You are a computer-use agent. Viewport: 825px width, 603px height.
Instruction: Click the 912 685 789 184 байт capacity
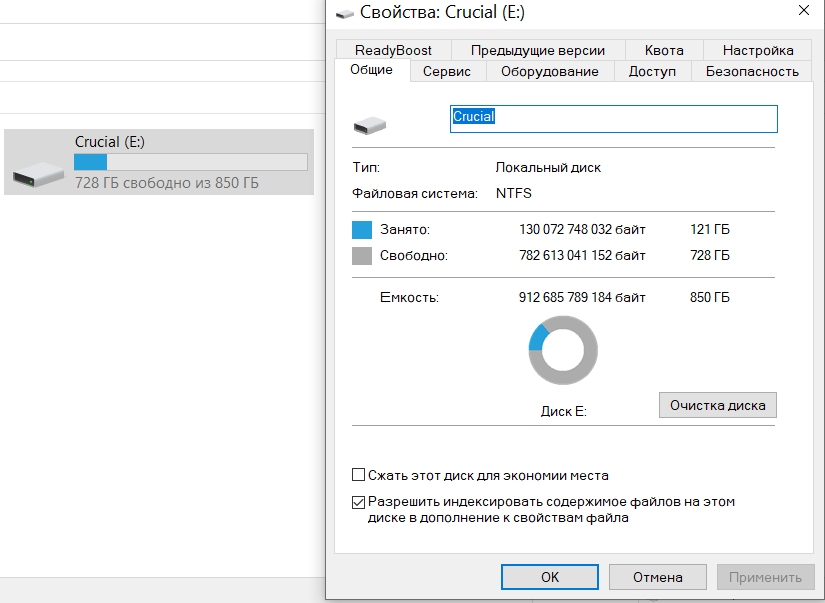(x=582, y=297)
